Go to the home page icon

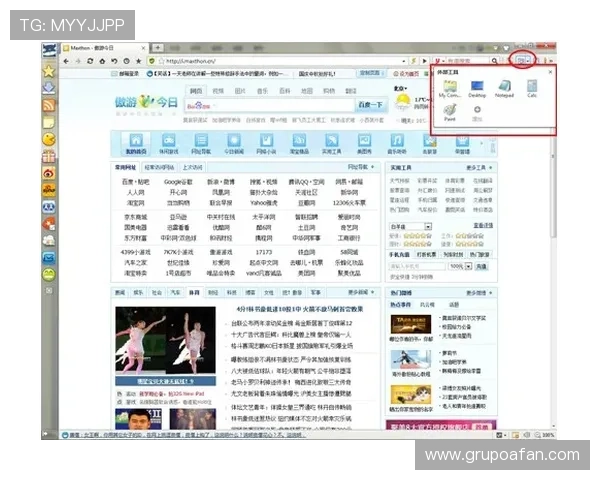click(102, 61)
